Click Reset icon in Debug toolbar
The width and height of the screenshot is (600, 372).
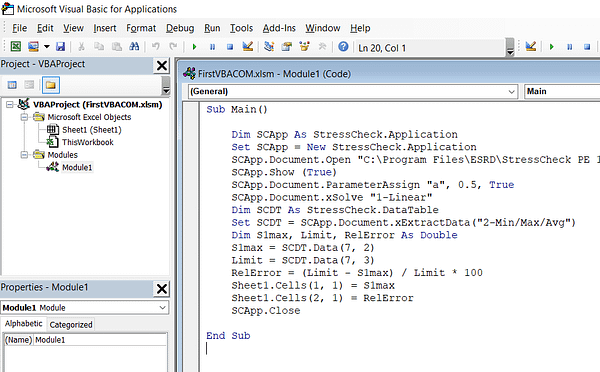(x=587, y=47)
